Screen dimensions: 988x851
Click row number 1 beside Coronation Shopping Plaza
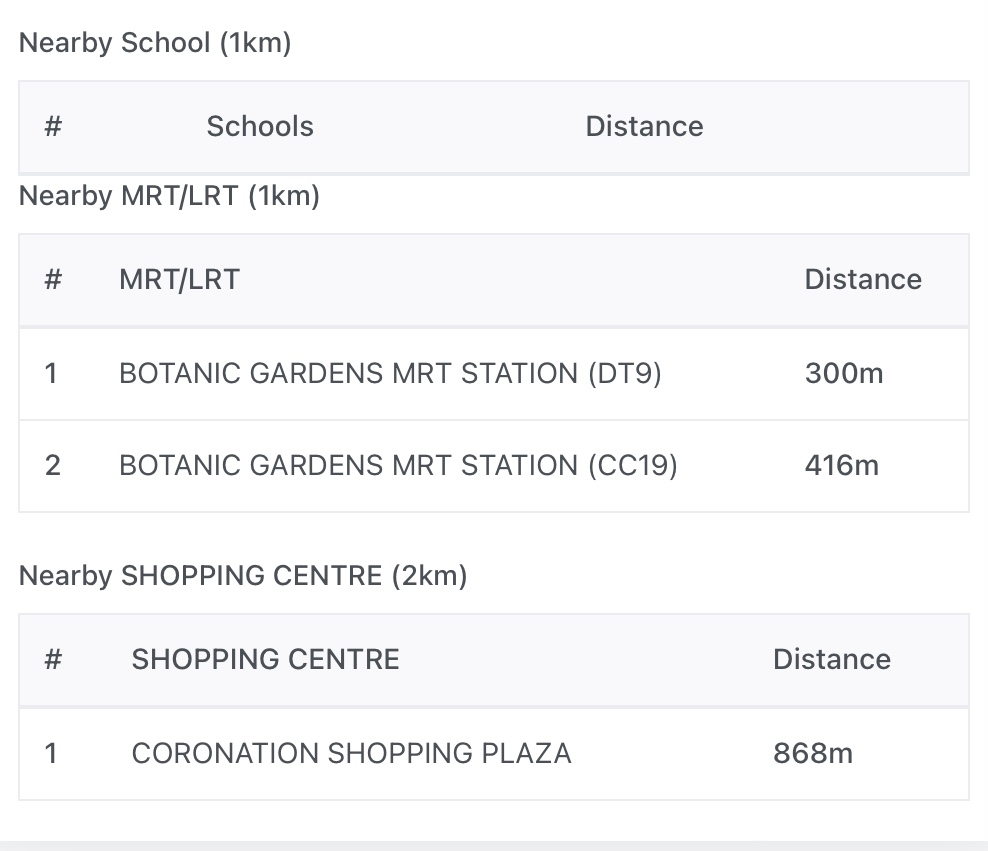51,754
